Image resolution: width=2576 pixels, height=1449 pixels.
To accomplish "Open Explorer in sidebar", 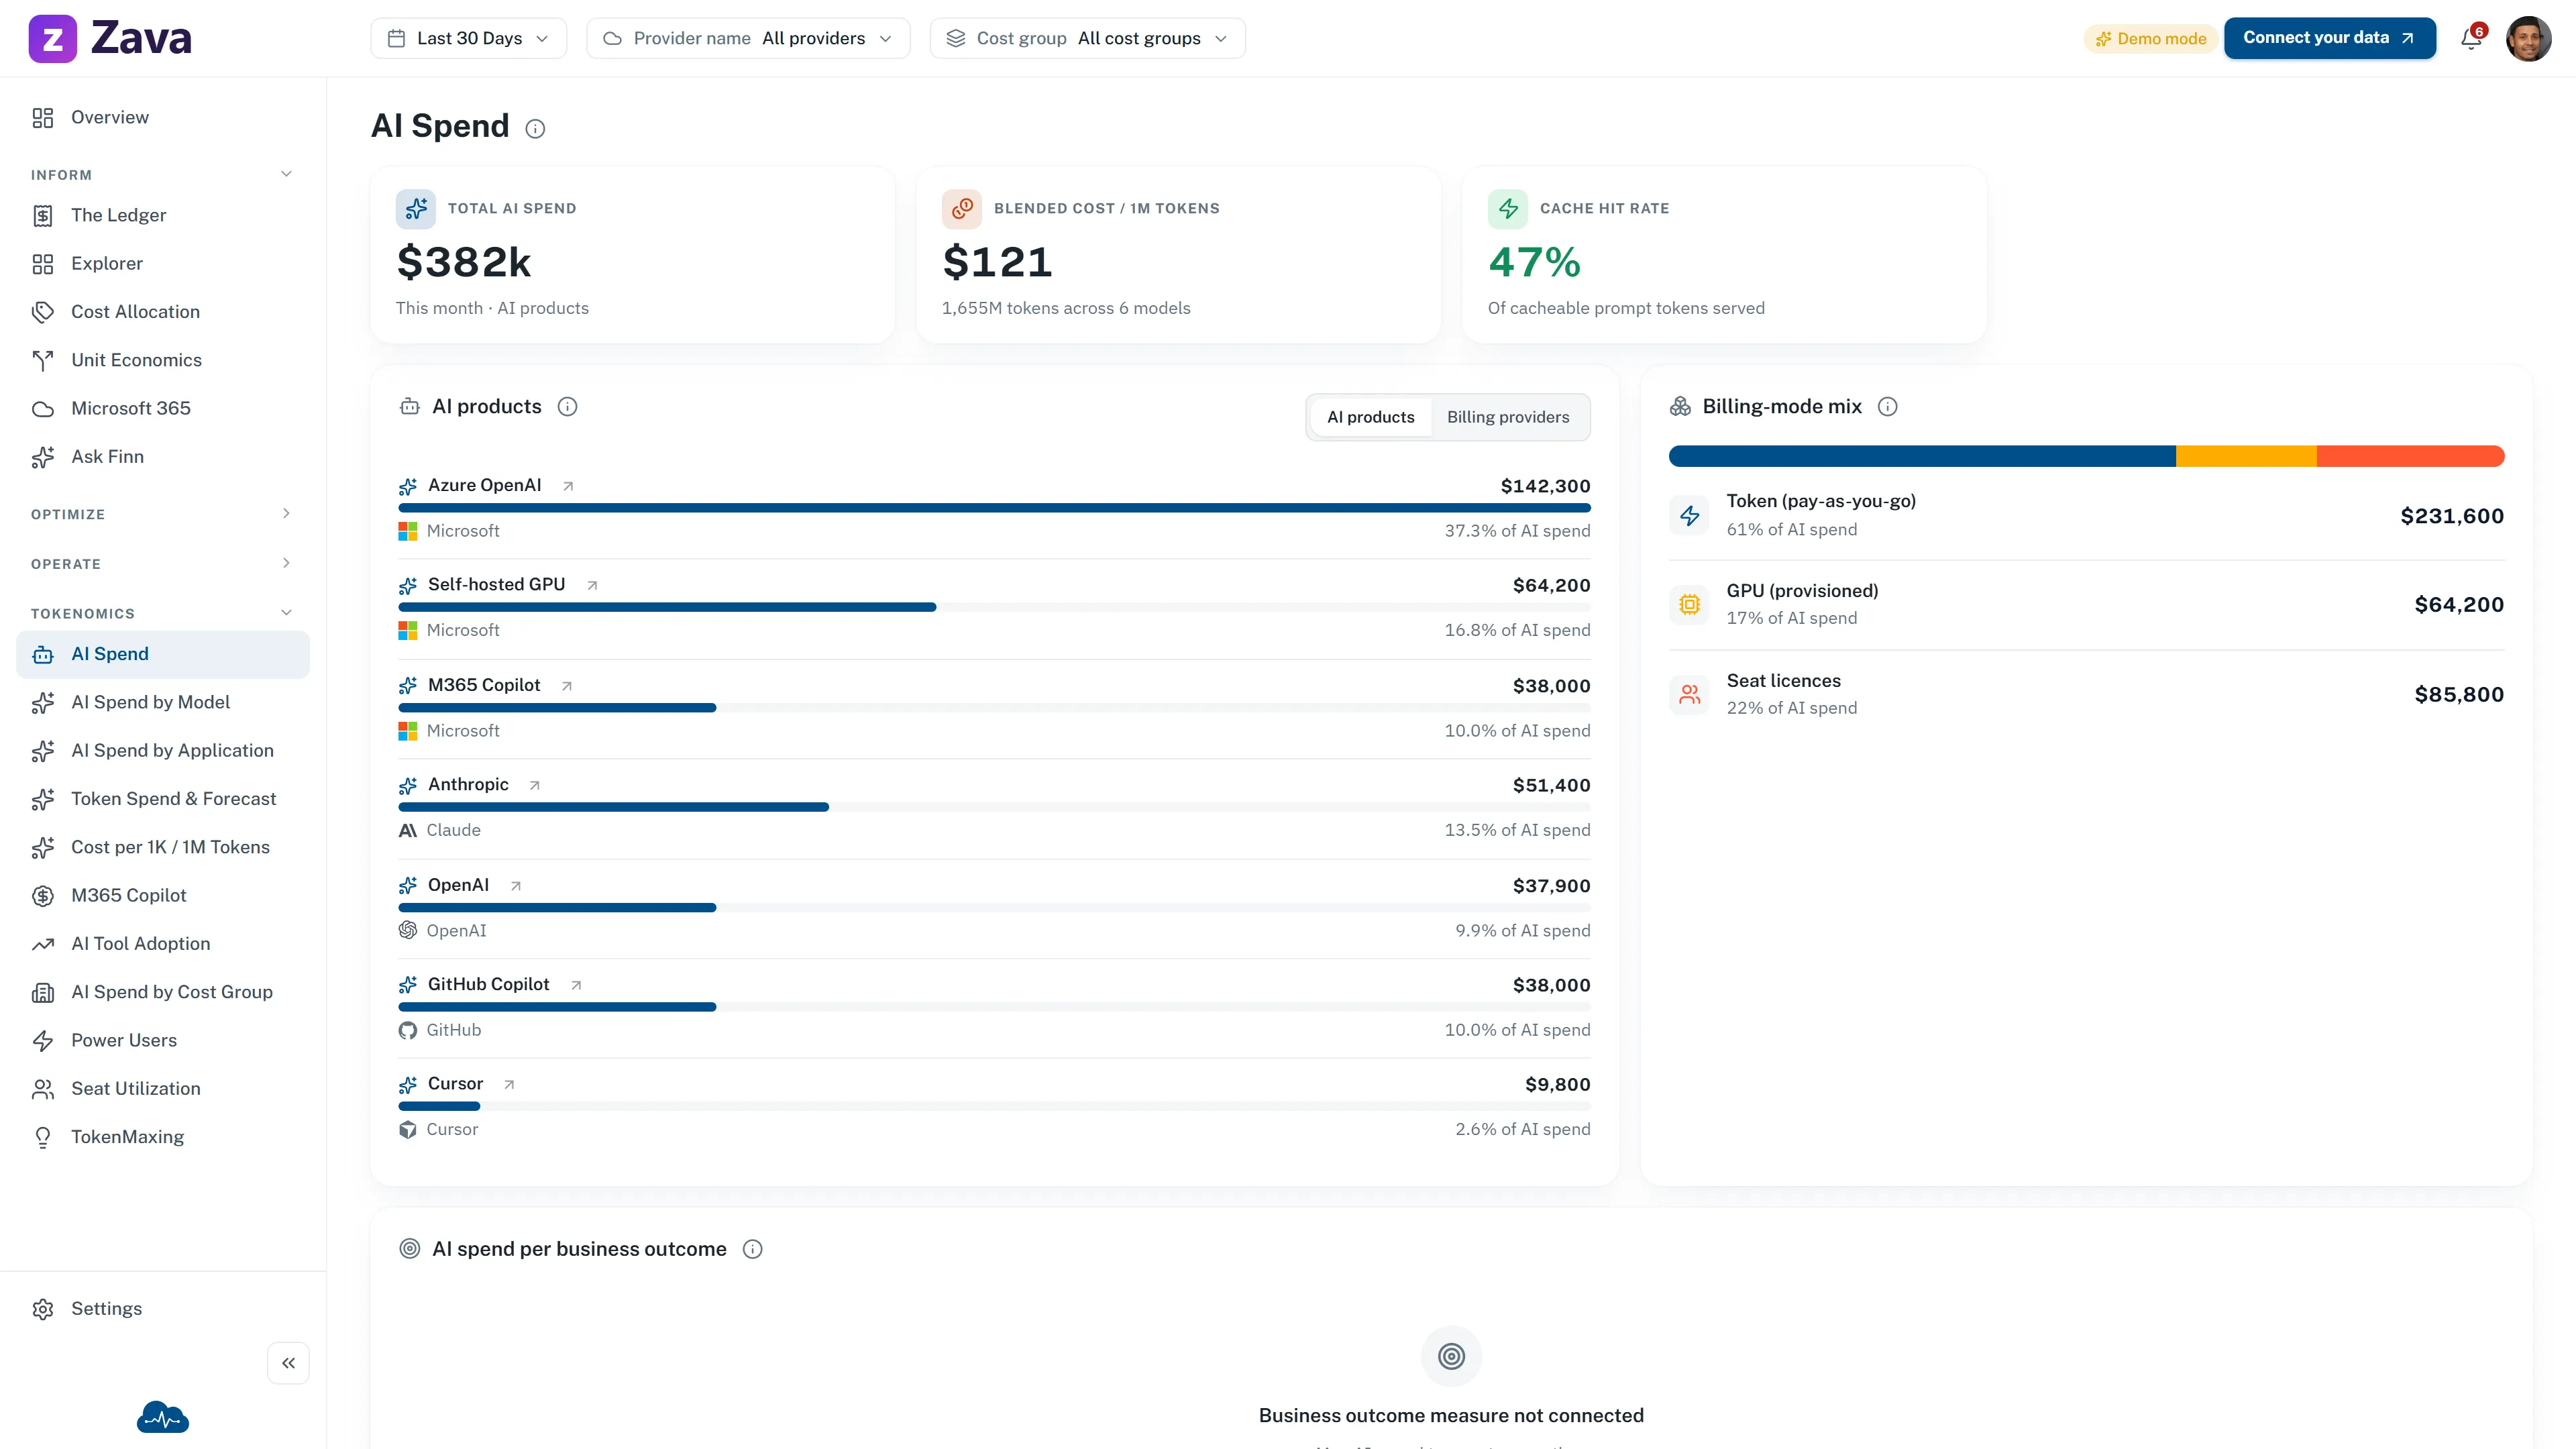I will coord(163,263).
